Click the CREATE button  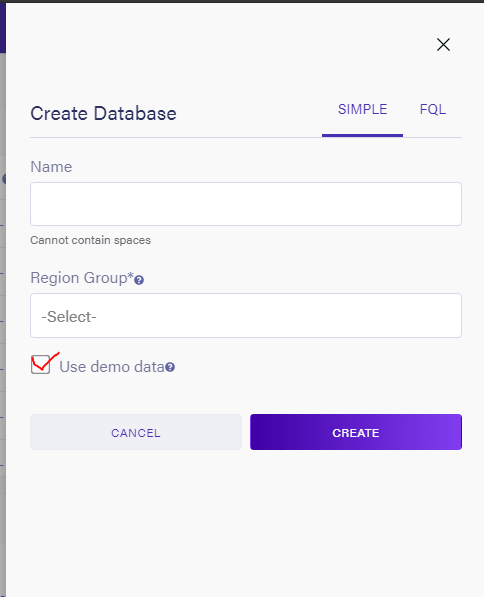(x=356, y=432)
